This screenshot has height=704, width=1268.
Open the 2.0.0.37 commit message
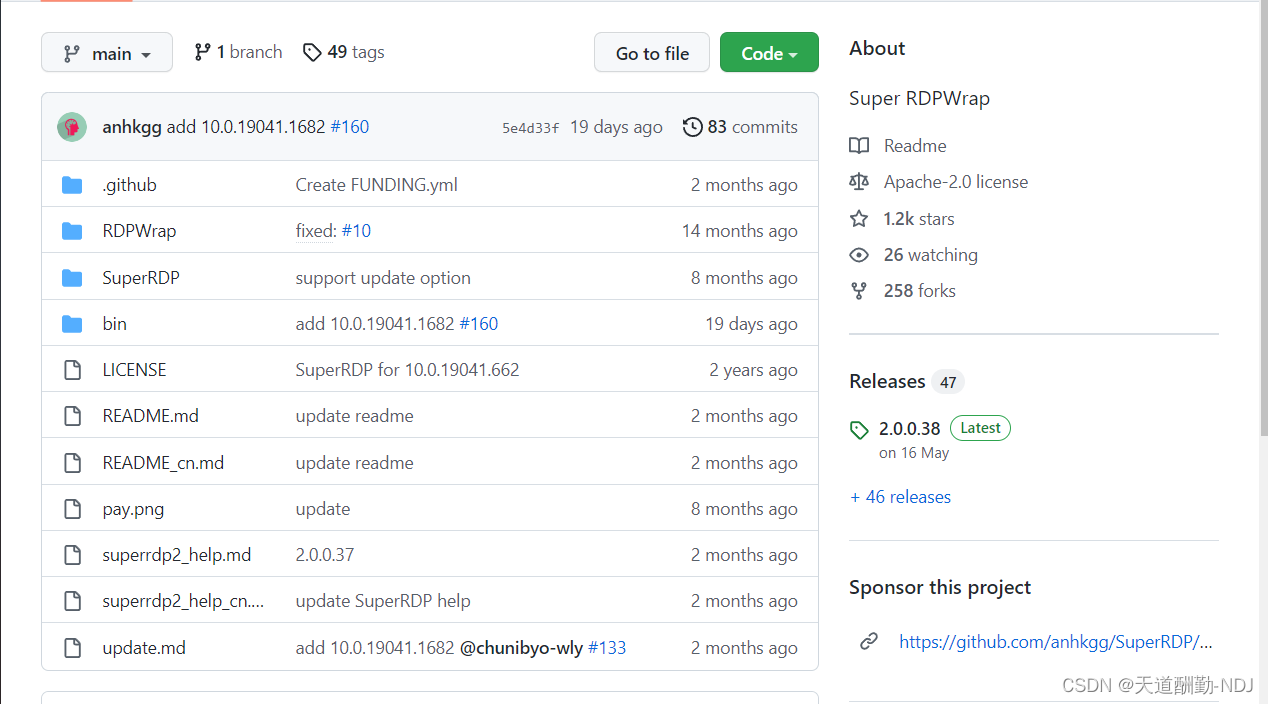[325, 555]
